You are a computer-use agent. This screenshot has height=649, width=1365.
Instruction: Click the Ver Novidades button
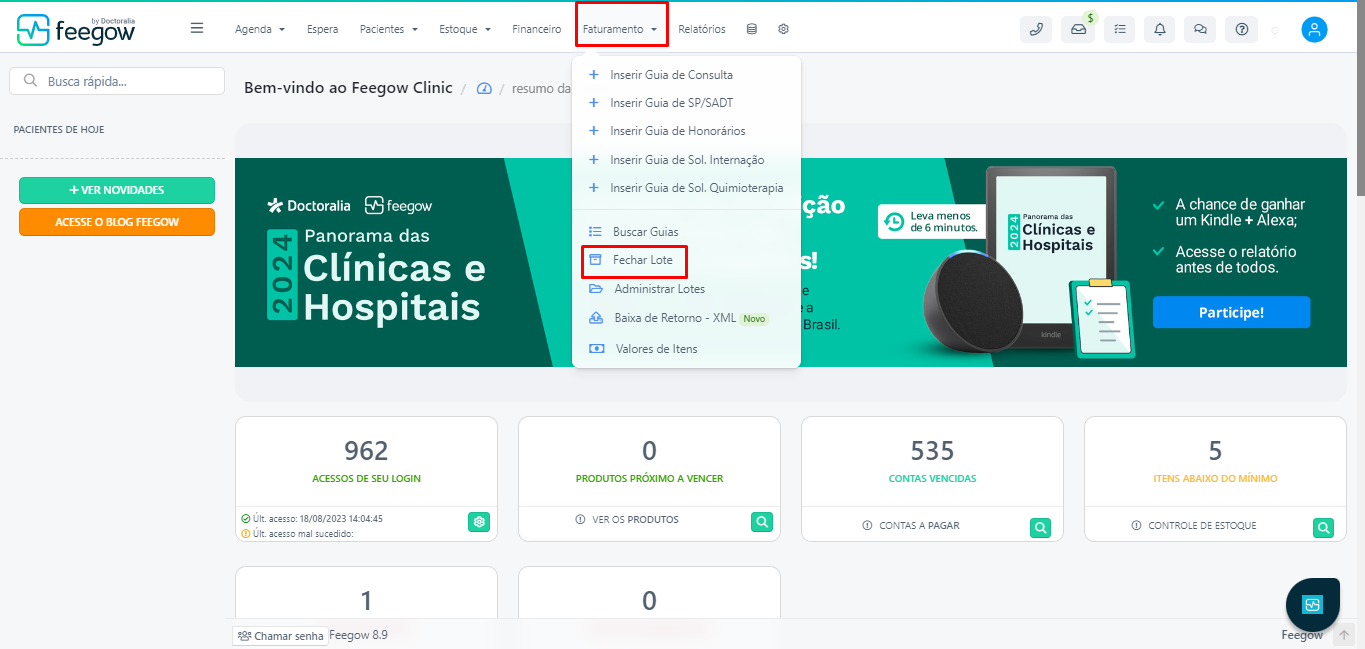point(117,190)
